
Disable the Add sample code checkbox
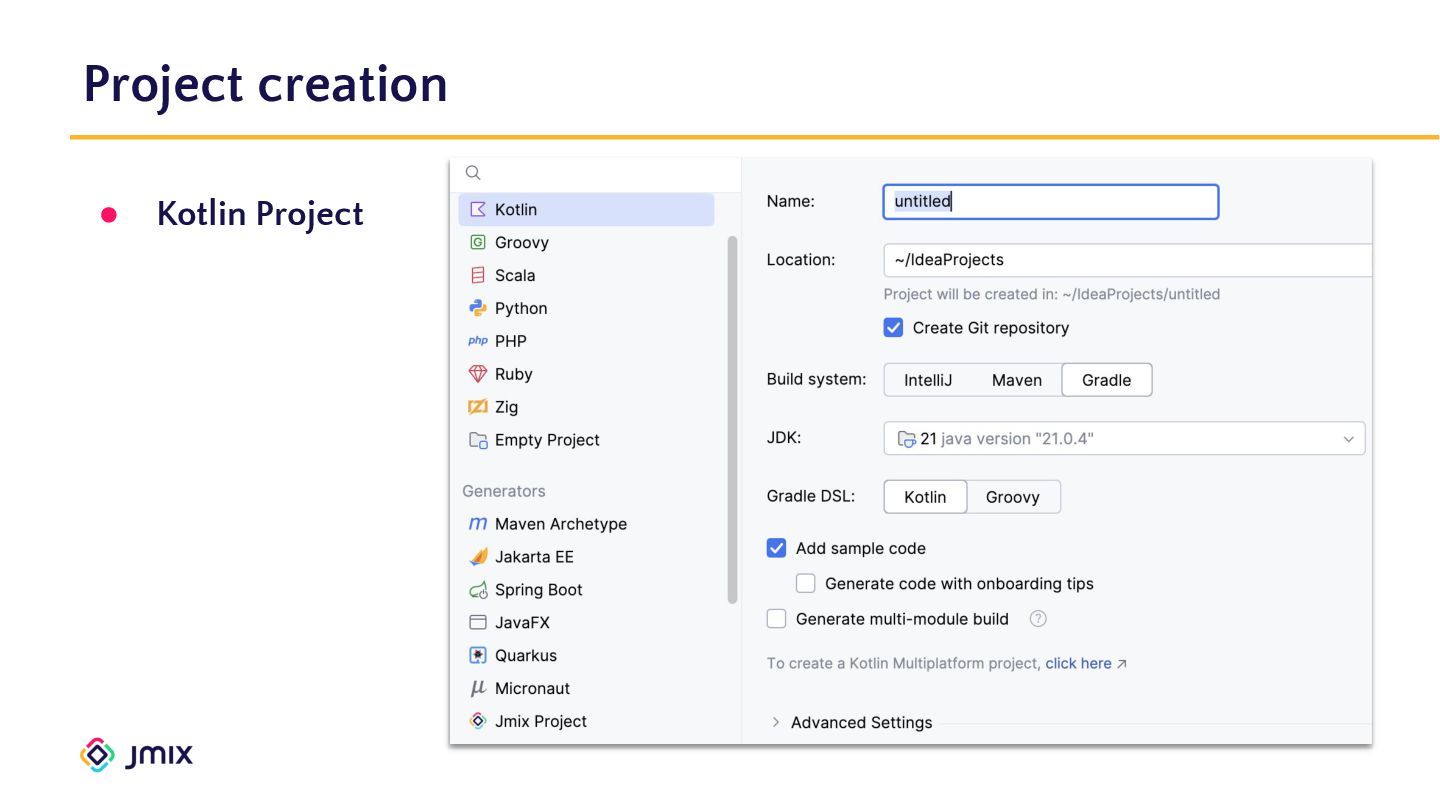pos(776,548)
